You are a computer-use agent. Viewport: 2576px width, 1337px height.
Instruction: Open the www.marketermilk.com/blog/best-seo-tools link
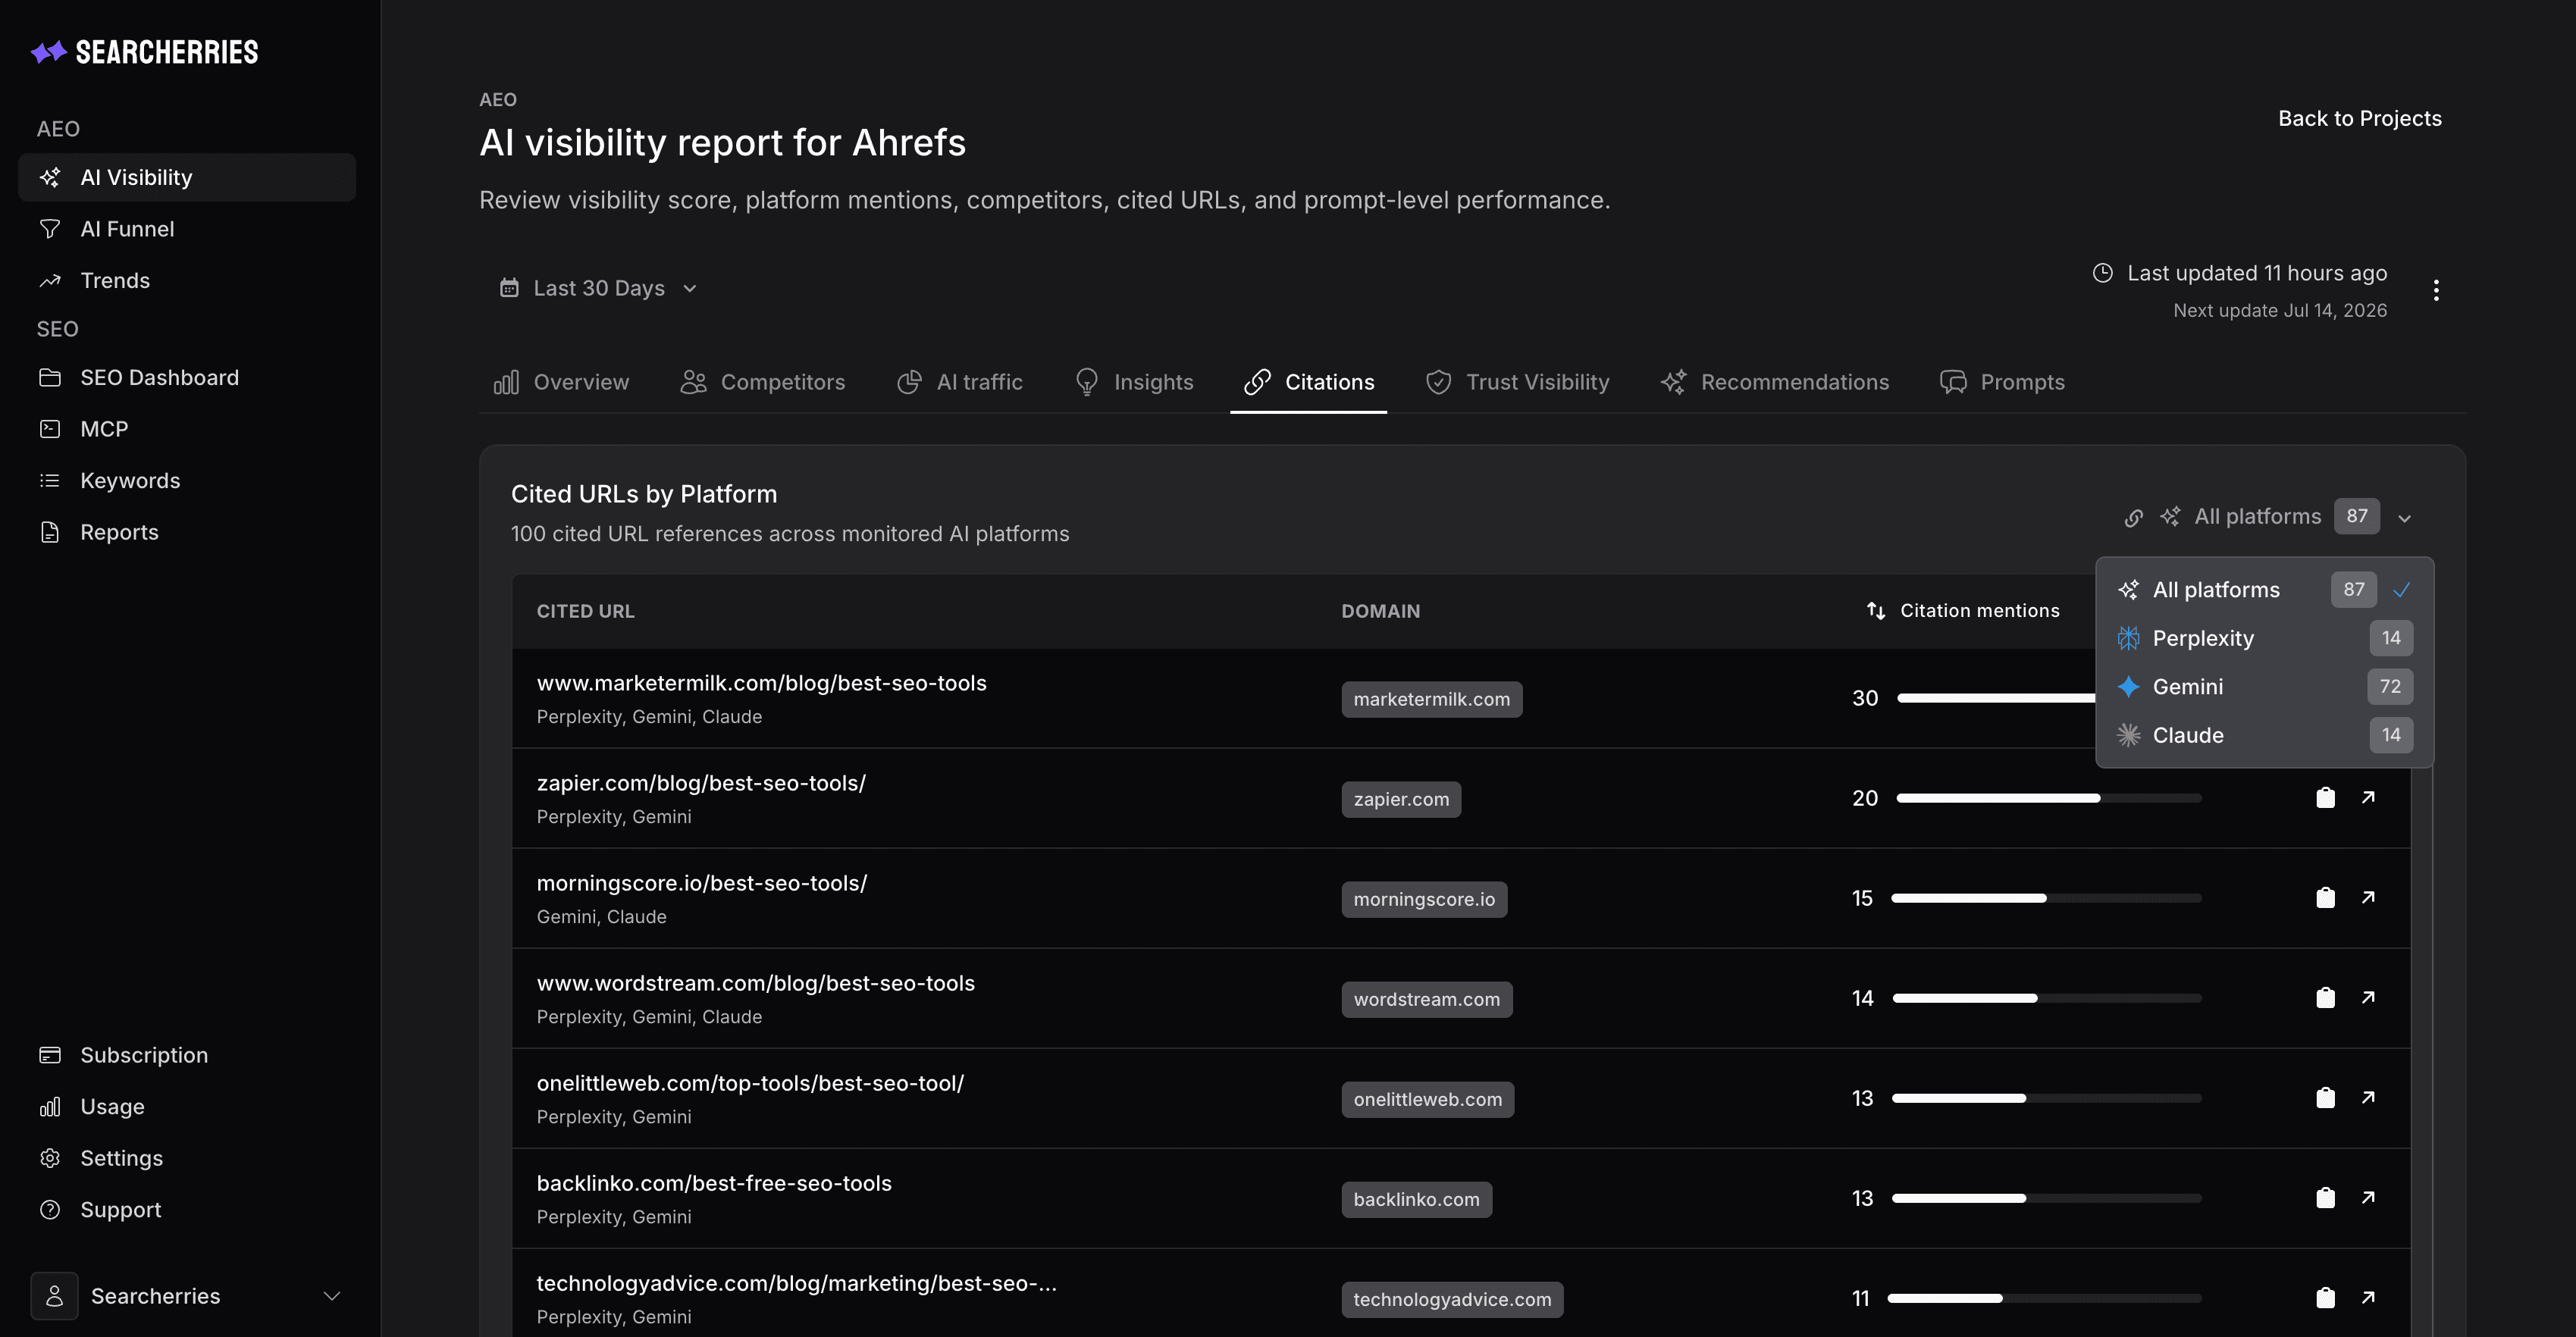click(761, 683)
